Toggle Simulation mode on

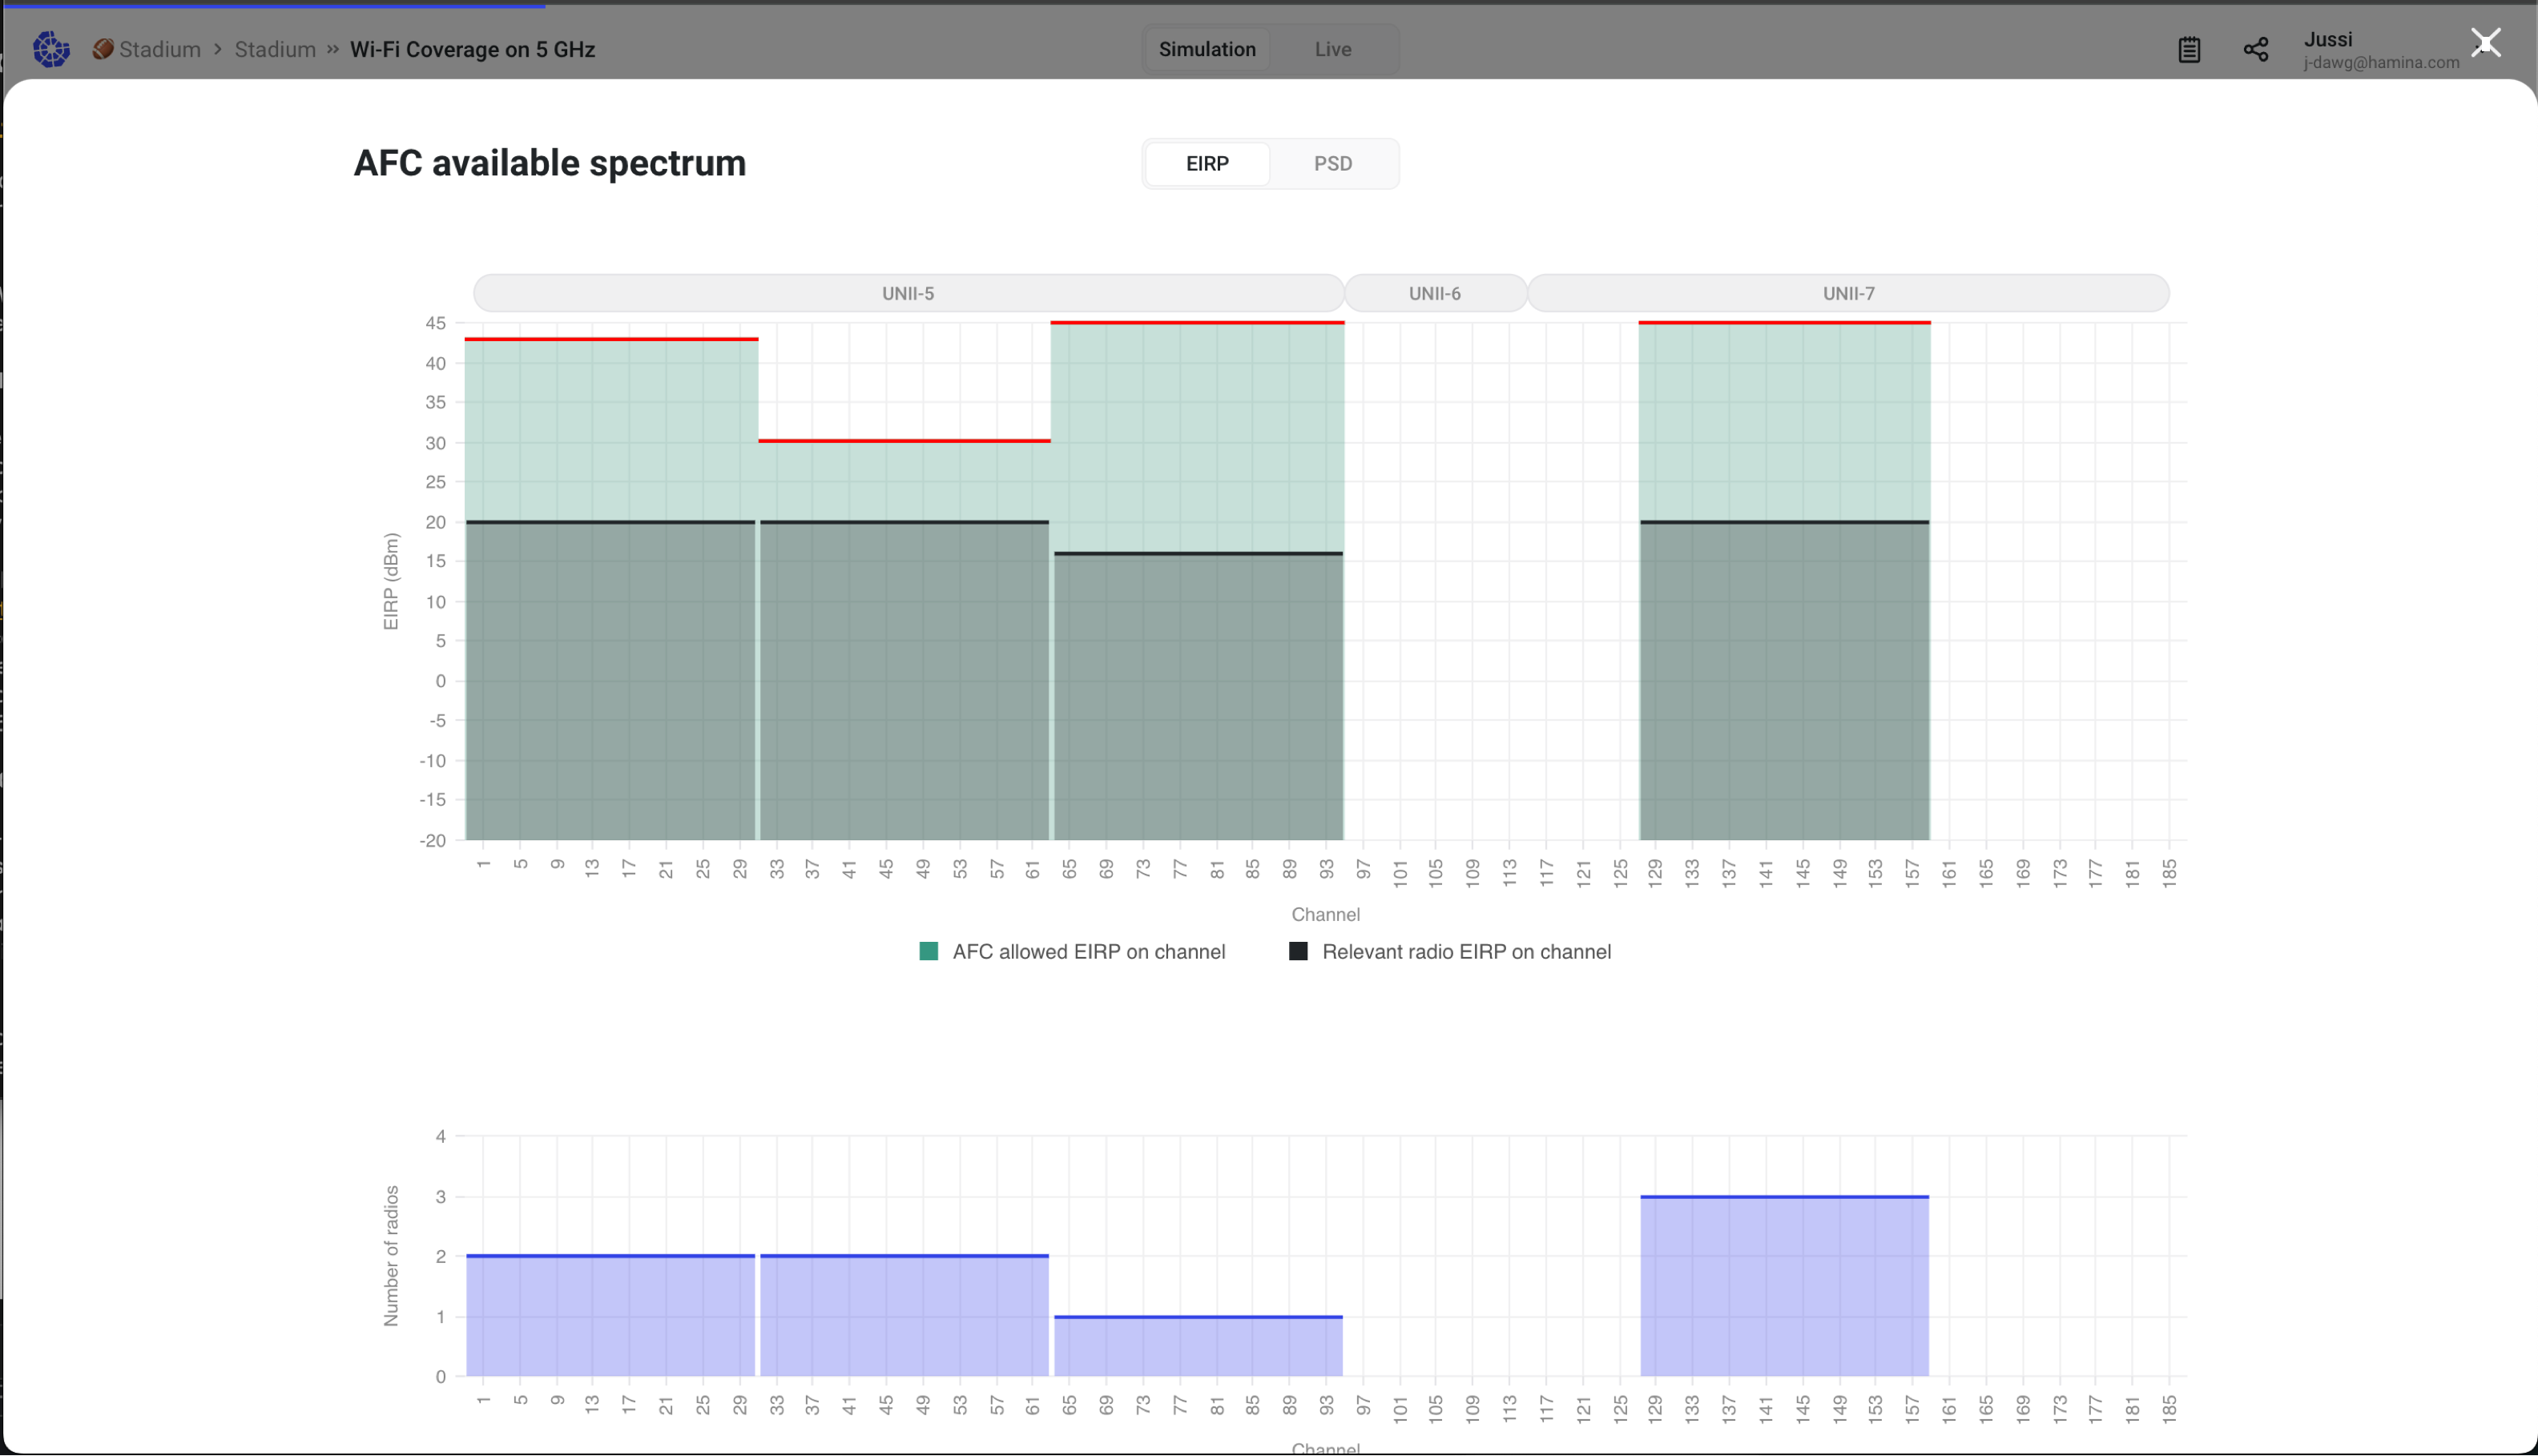pyautogui.click(x=1207, y=48)
